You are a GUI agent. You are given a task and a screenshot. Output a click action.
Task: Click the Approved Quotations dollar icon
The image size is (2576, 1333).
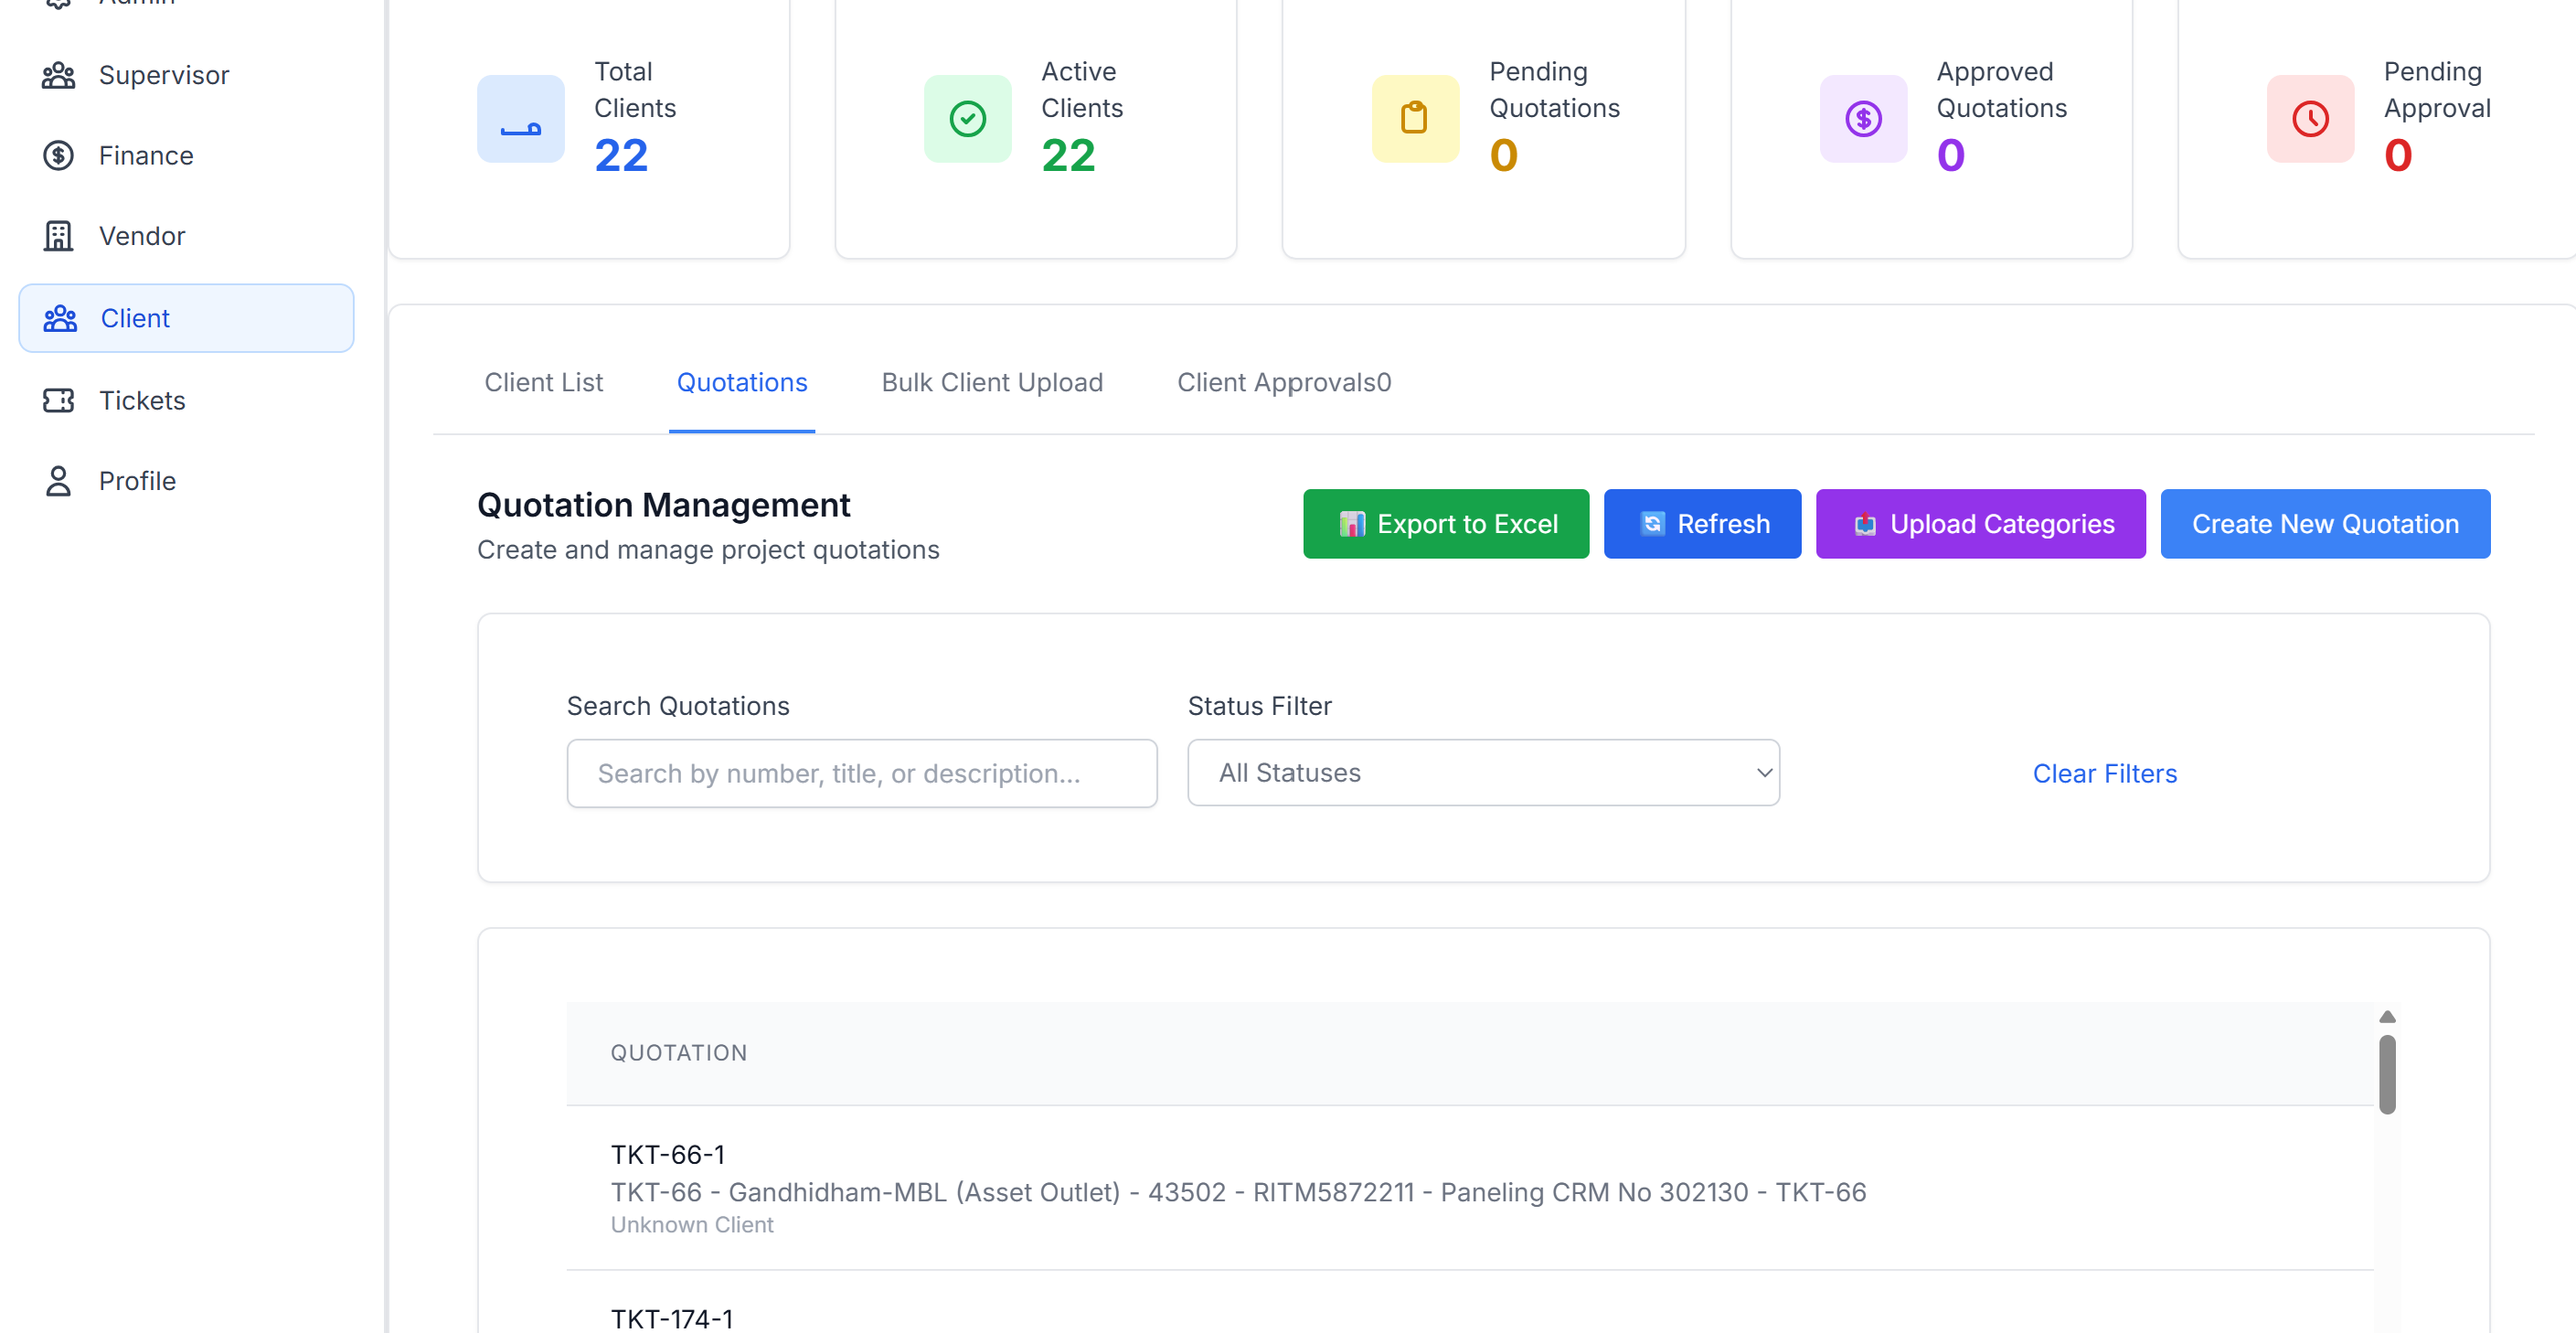click(x=1862, y=119)
